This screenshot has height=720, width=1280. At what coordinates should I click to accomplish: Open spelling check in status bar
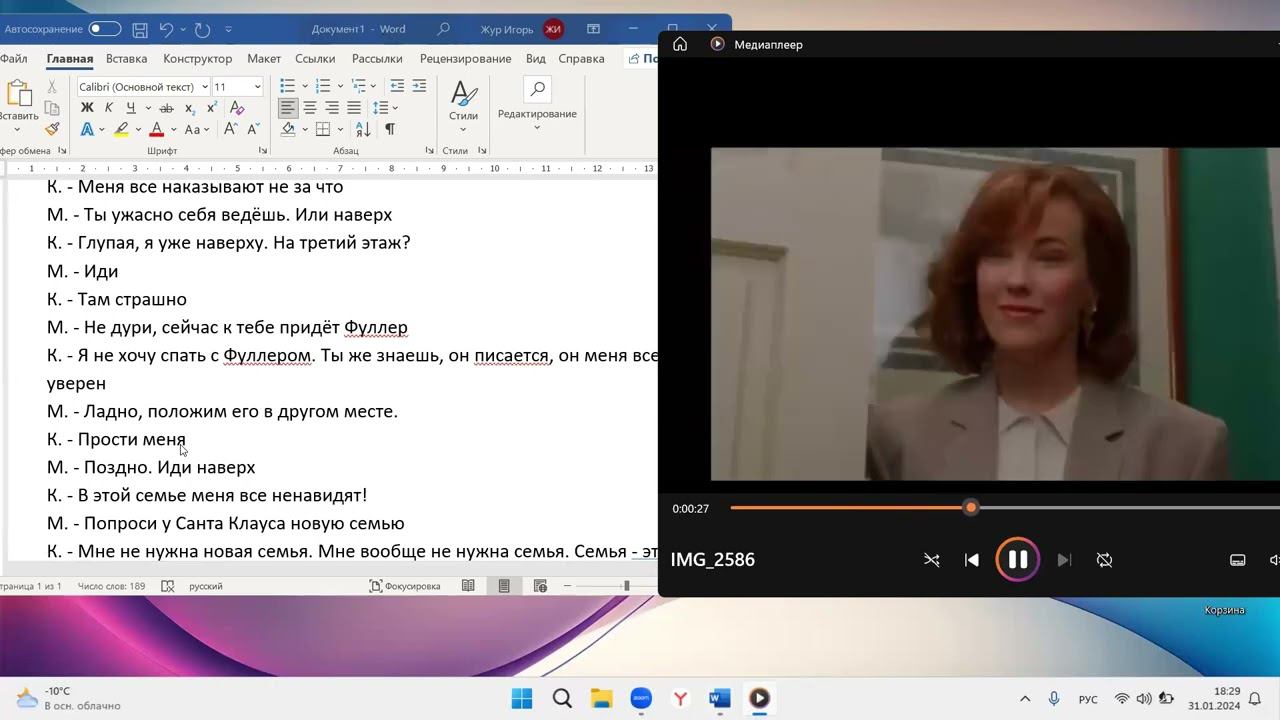coord(168,586)
